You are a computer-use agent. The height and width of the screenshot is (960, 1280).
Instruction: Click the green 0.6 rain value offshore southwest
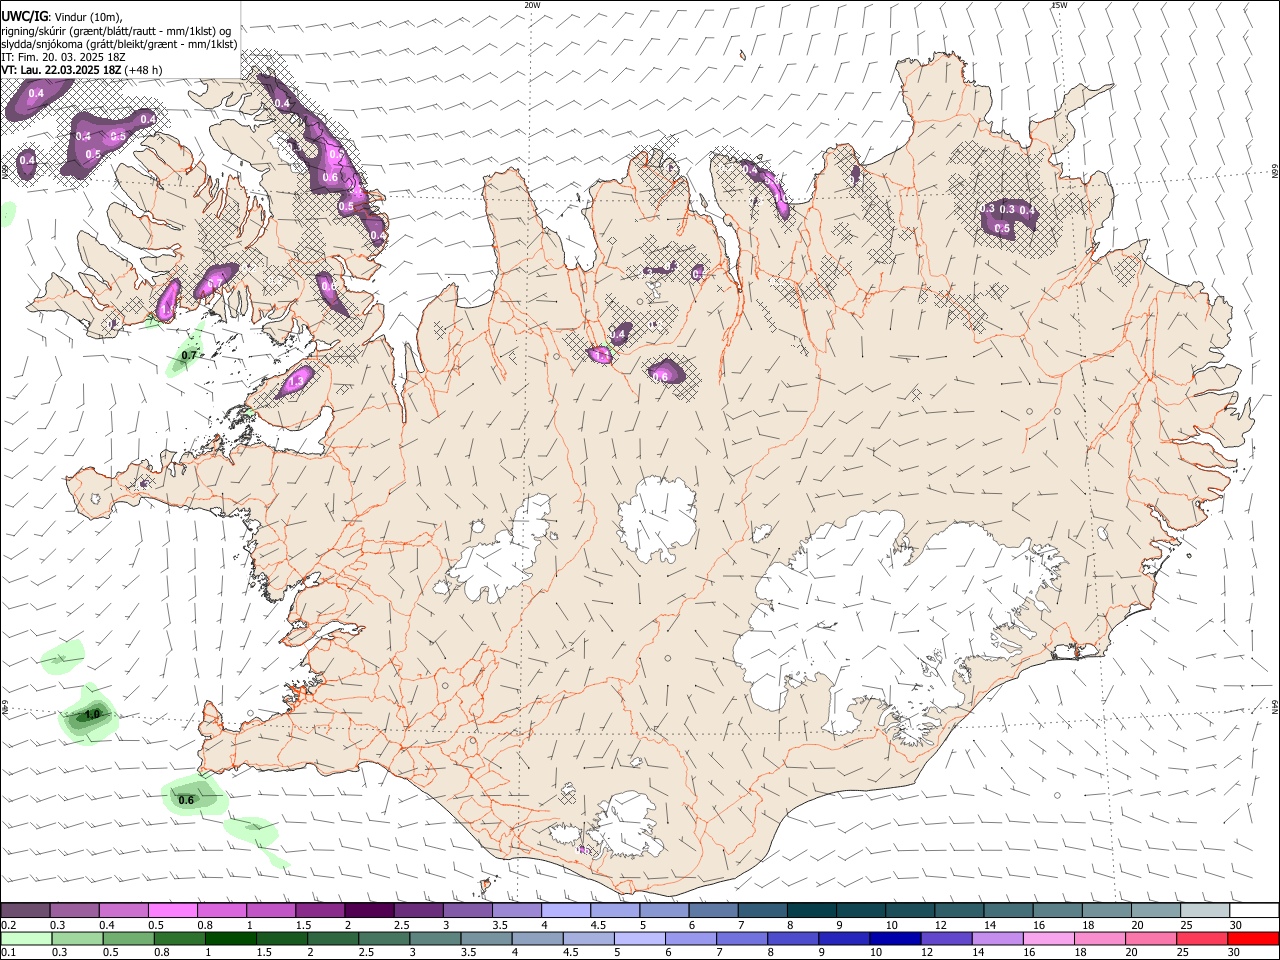click(186, 799)
